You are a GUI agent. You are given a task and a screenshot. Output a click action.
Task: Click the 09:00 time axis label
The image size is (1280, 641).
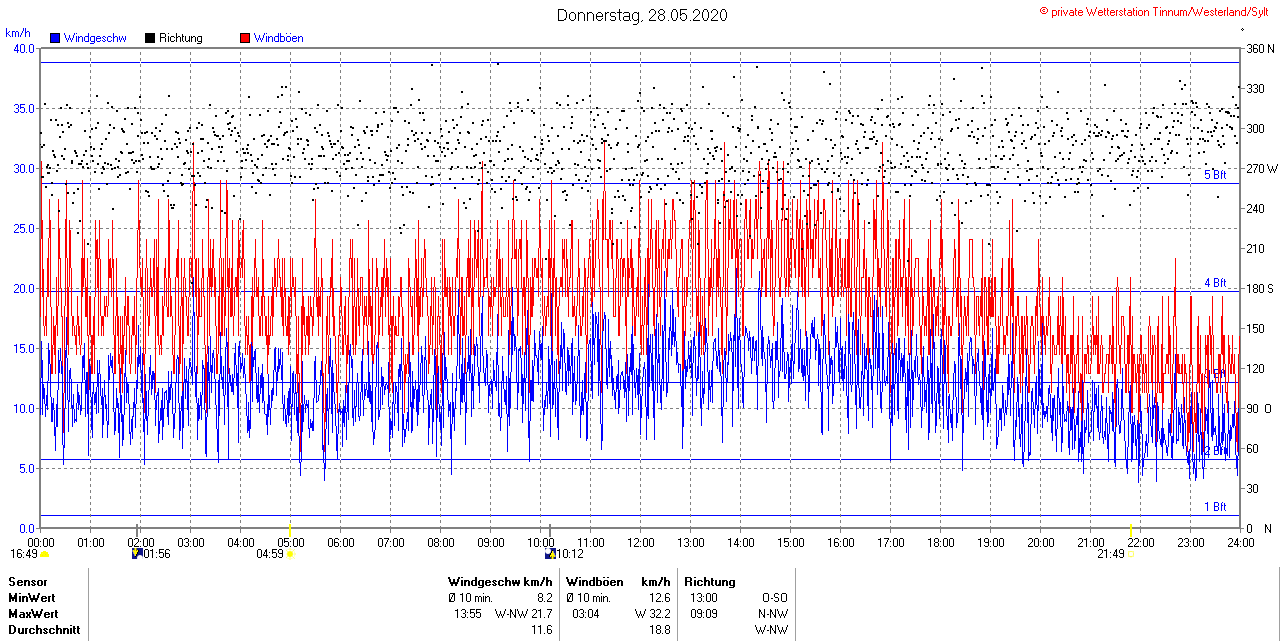(x=491, y=543)
